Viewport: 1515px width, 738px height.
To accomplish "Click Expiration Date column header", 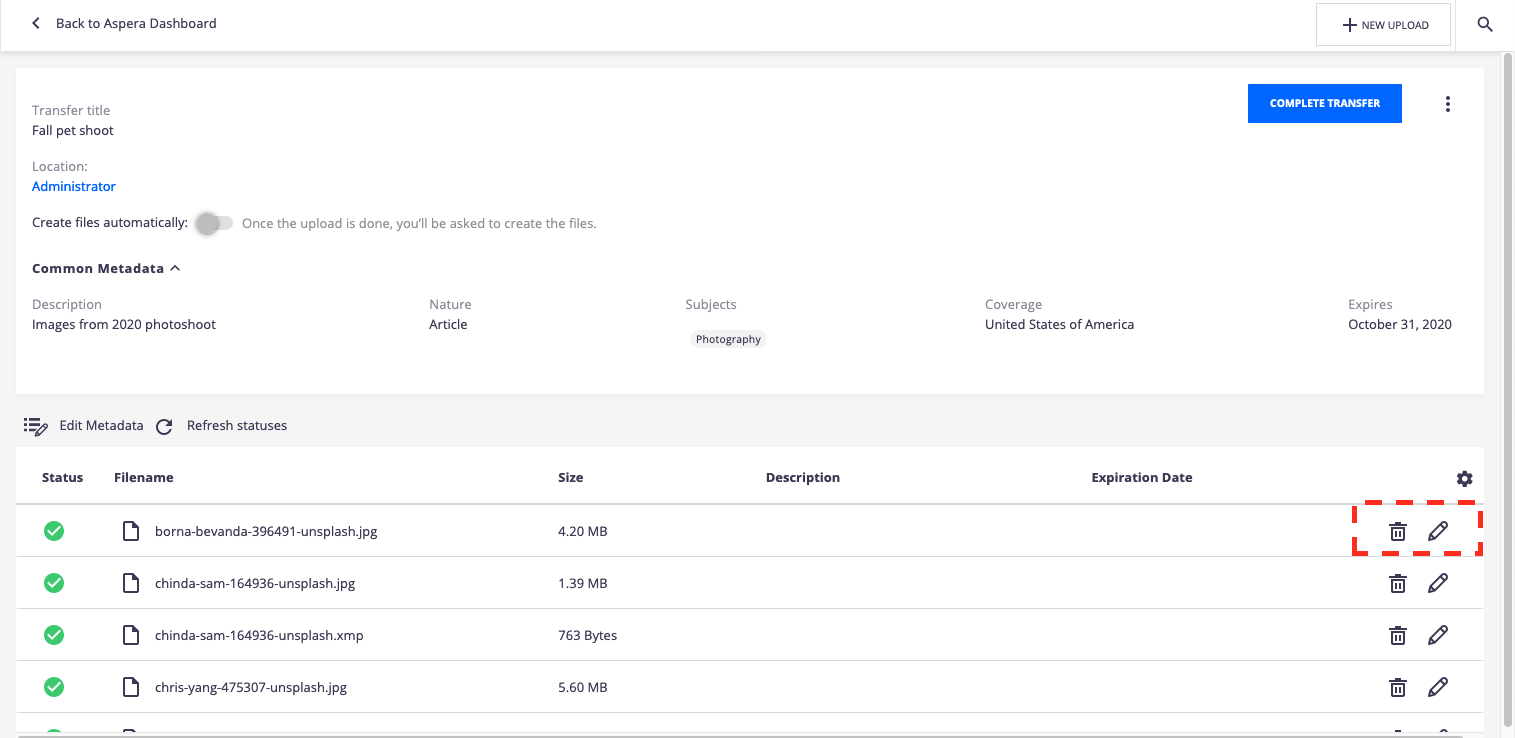I will (x=1142, y=478).
